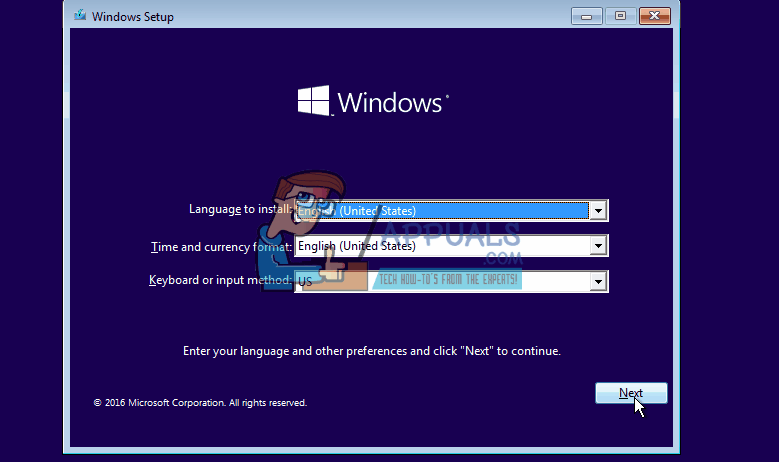The image size is (779, 462).
Task: Click the "Time and currency format:" label
Action: click(222, 247)
